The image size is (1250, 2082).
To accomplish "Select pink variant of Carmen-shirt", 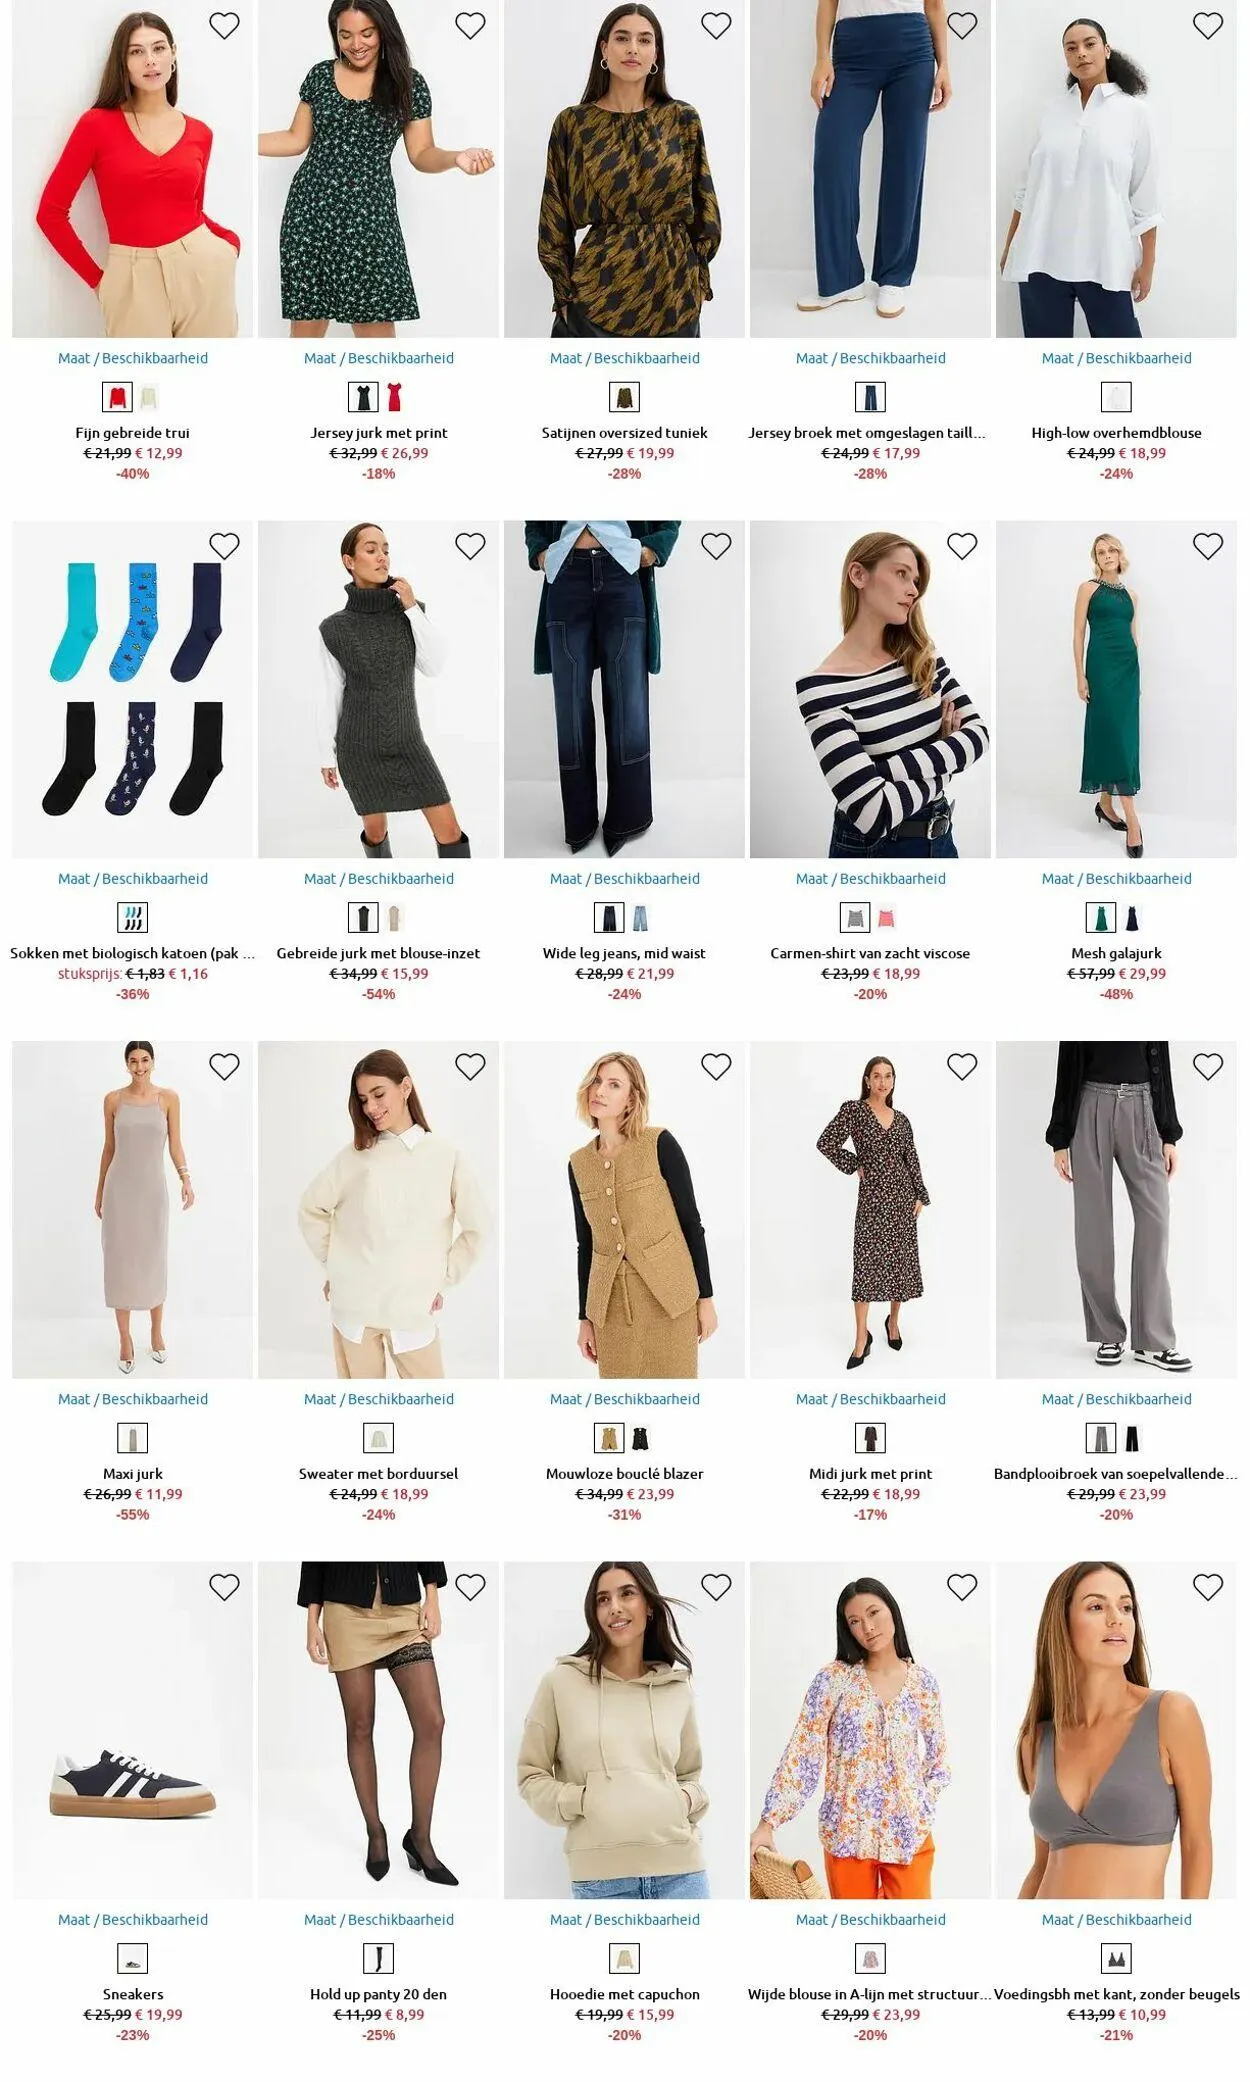I will point(887,917).
